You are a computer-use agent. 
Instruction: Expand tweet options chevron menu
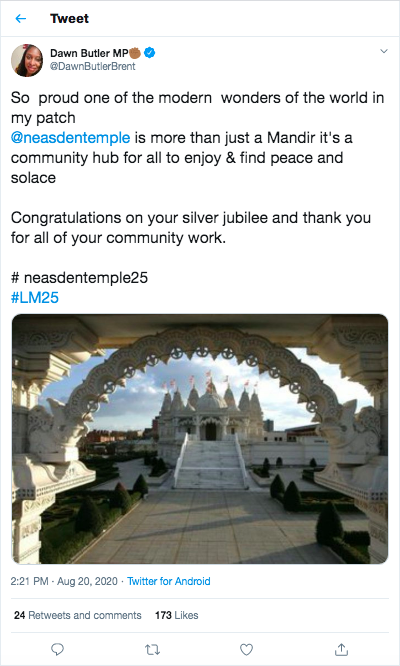pyautogui.click(x=383, y=51)
